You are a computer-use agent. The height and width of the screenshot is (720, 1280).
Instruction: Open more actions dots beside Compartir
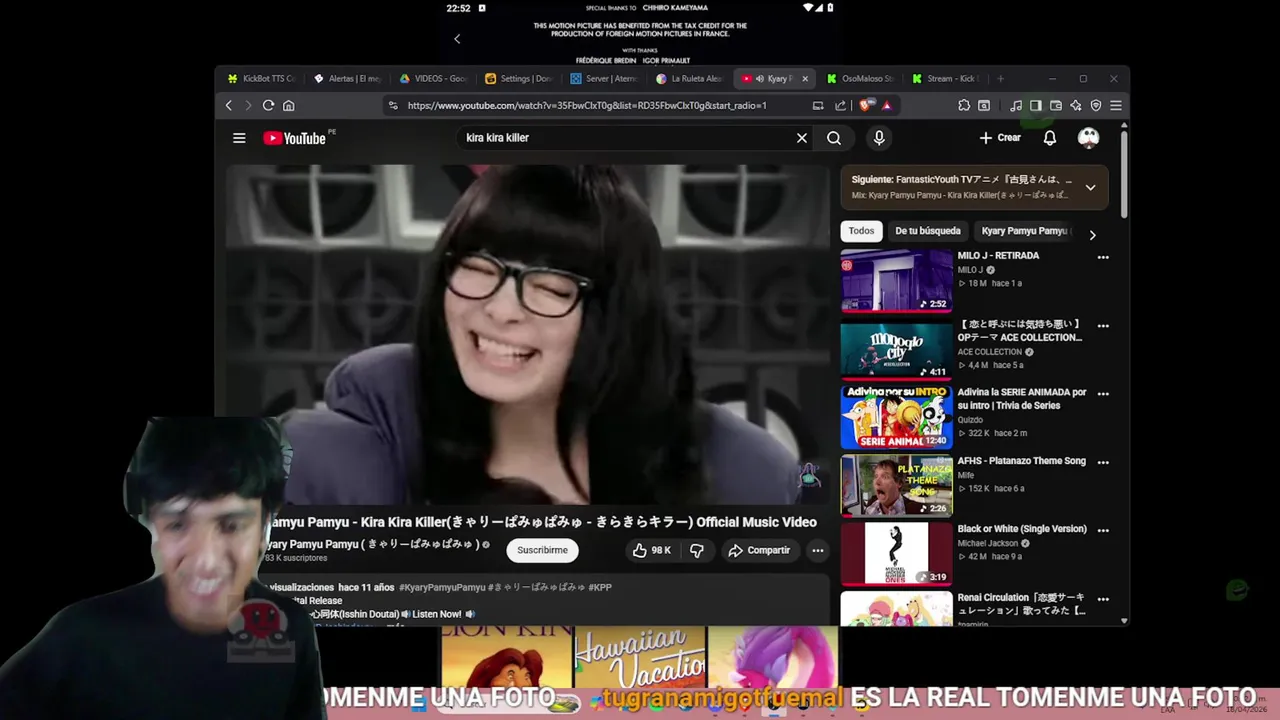point(817,550)
